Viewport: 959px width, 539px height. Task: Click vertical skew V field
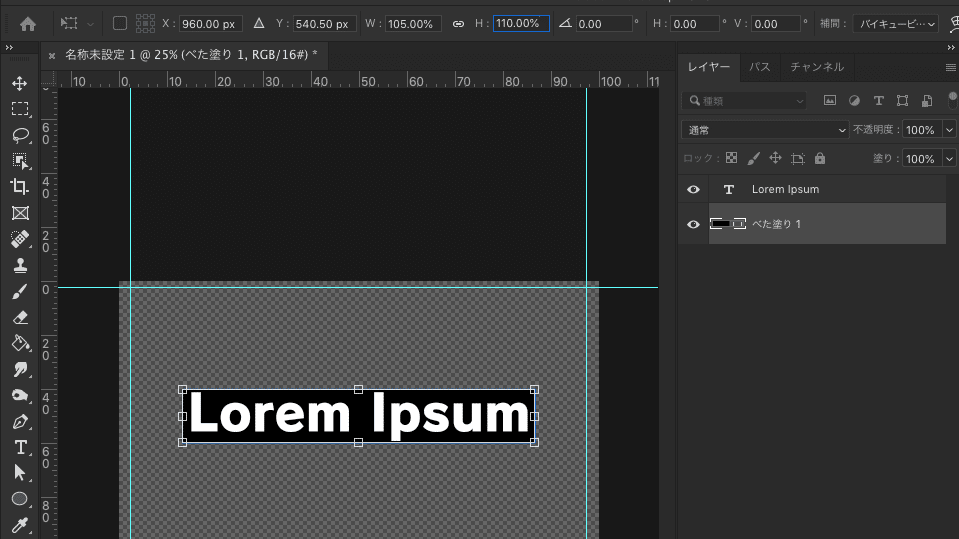[x=776, y=24]
